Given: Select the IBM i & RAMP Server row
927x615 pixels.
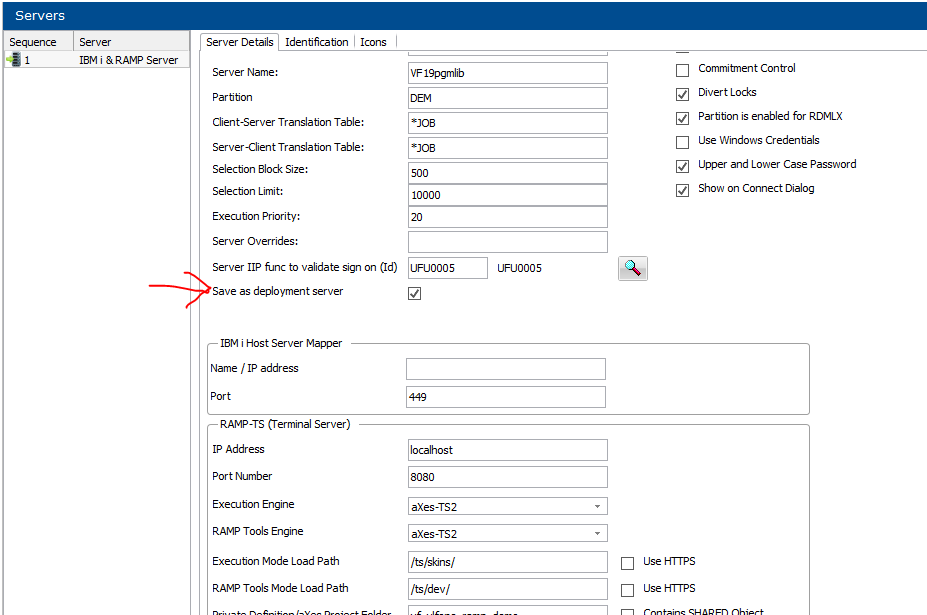Looking at the screenshot, I should pyautogui.click(x=97, y=60).
